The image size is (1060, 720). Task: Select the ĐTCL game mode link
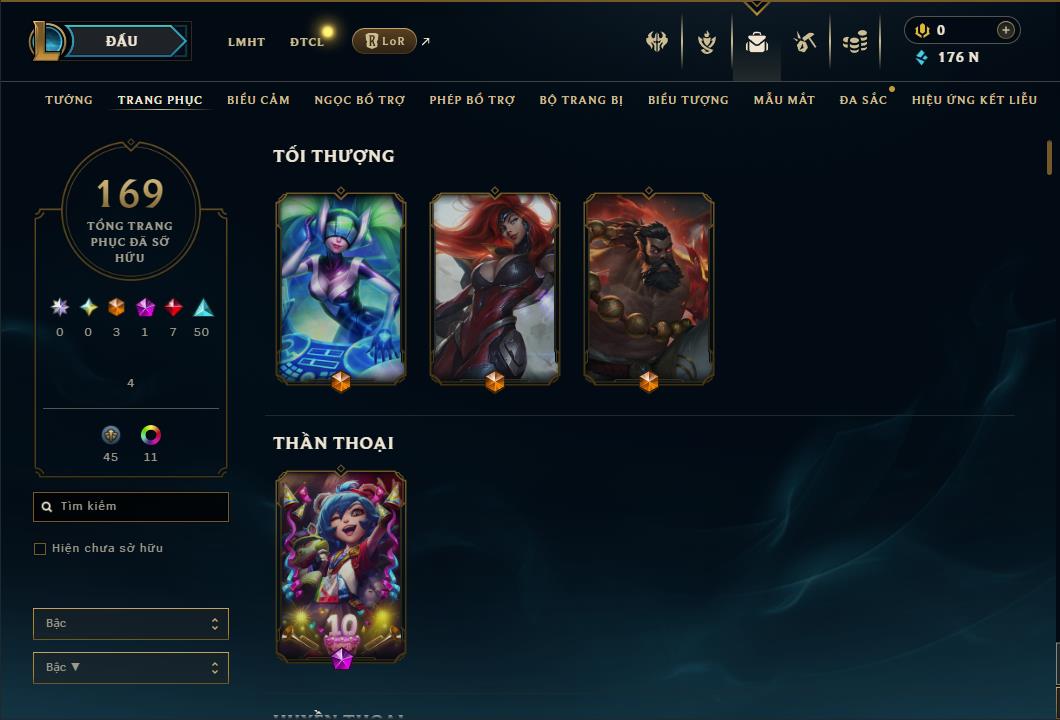[x=307, y=42]
